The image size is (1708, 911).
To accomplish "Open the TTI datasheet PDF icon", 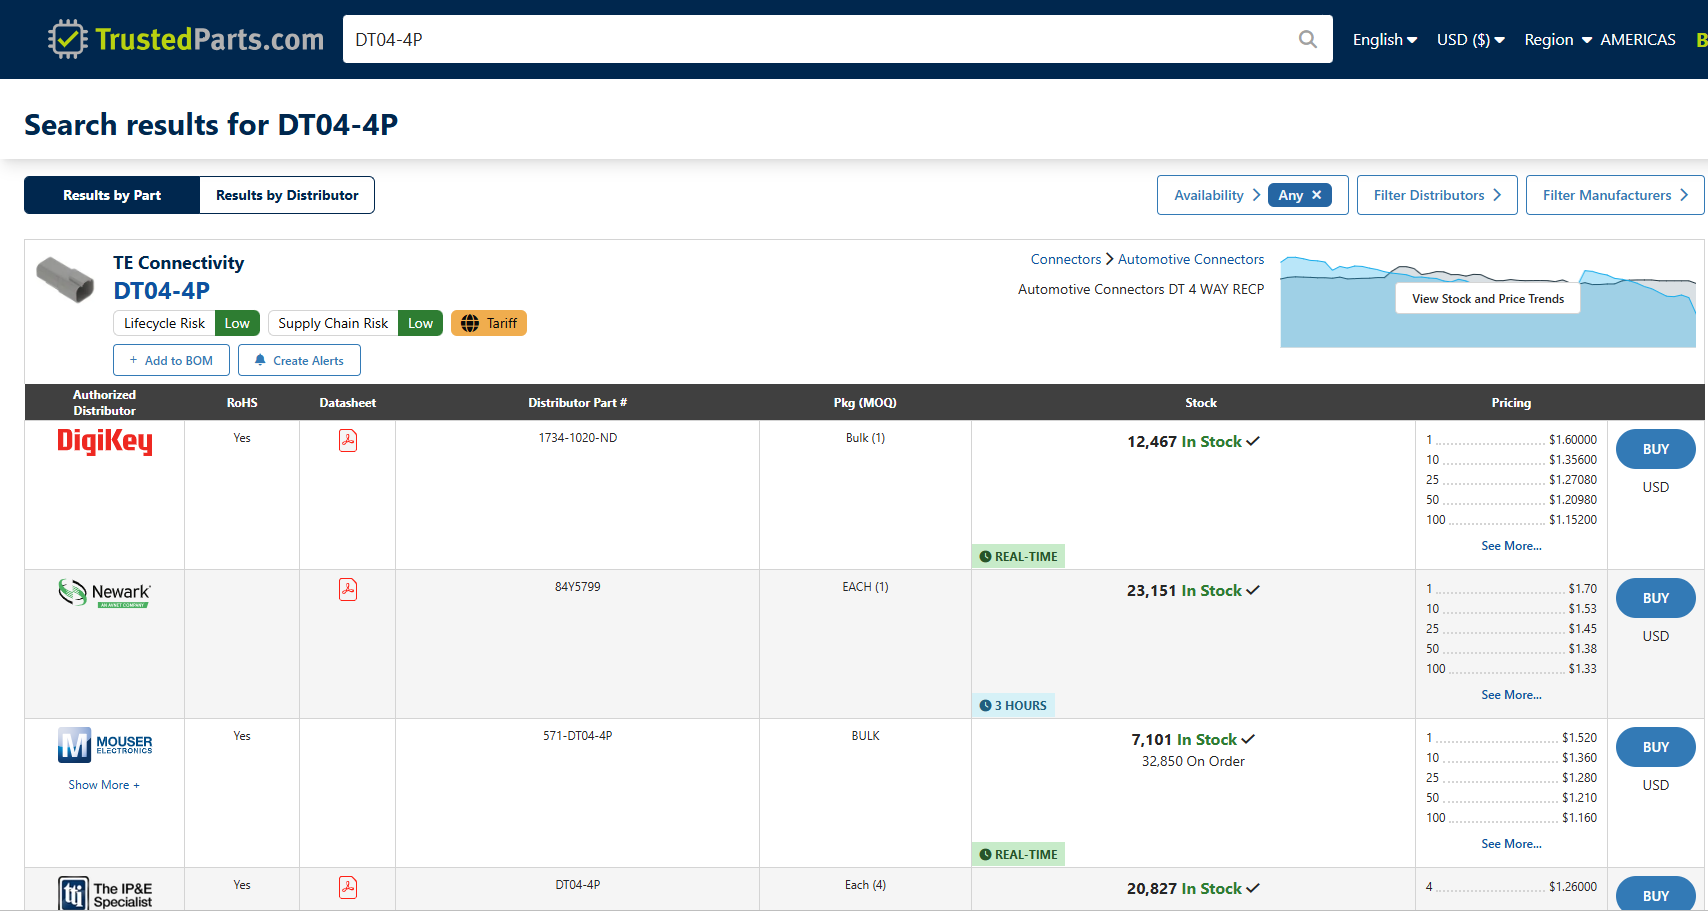I will tap(348, 887).
